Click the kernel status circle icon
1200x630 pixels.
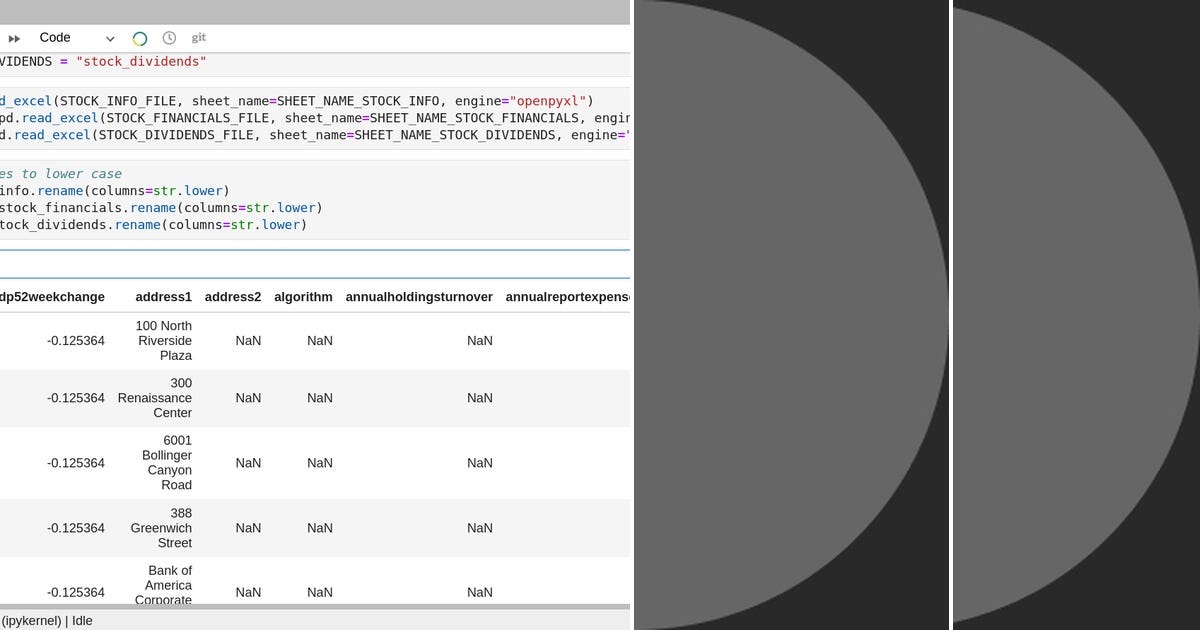139,37
